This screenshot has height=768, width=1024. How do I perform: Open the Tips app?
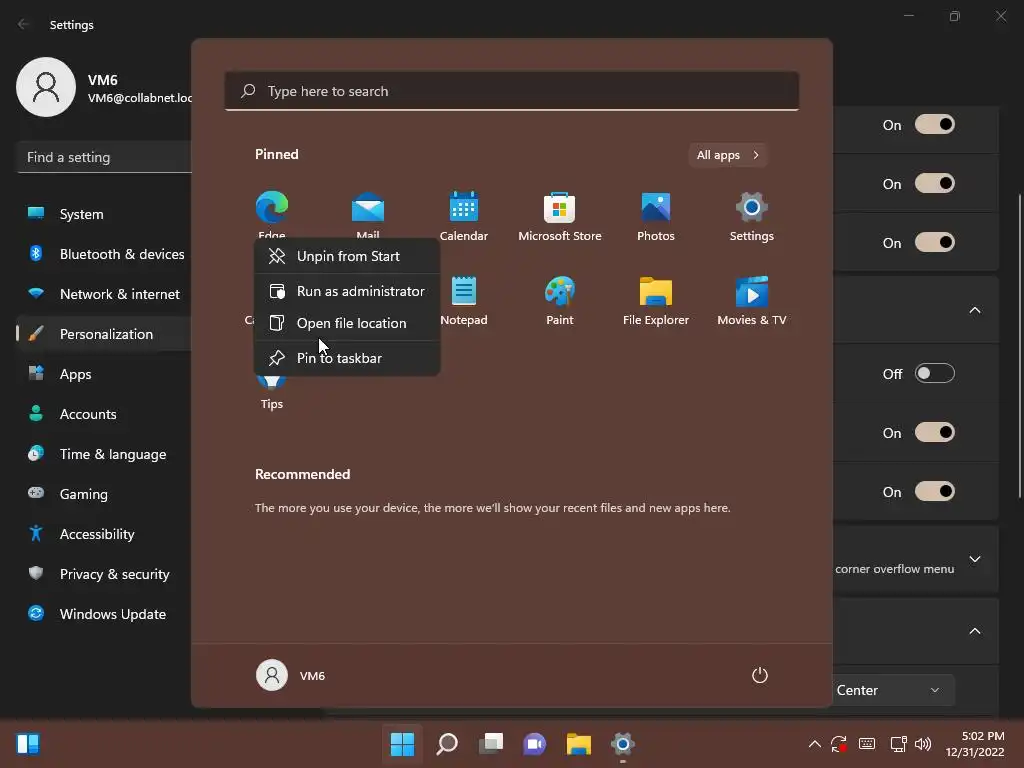272,393
